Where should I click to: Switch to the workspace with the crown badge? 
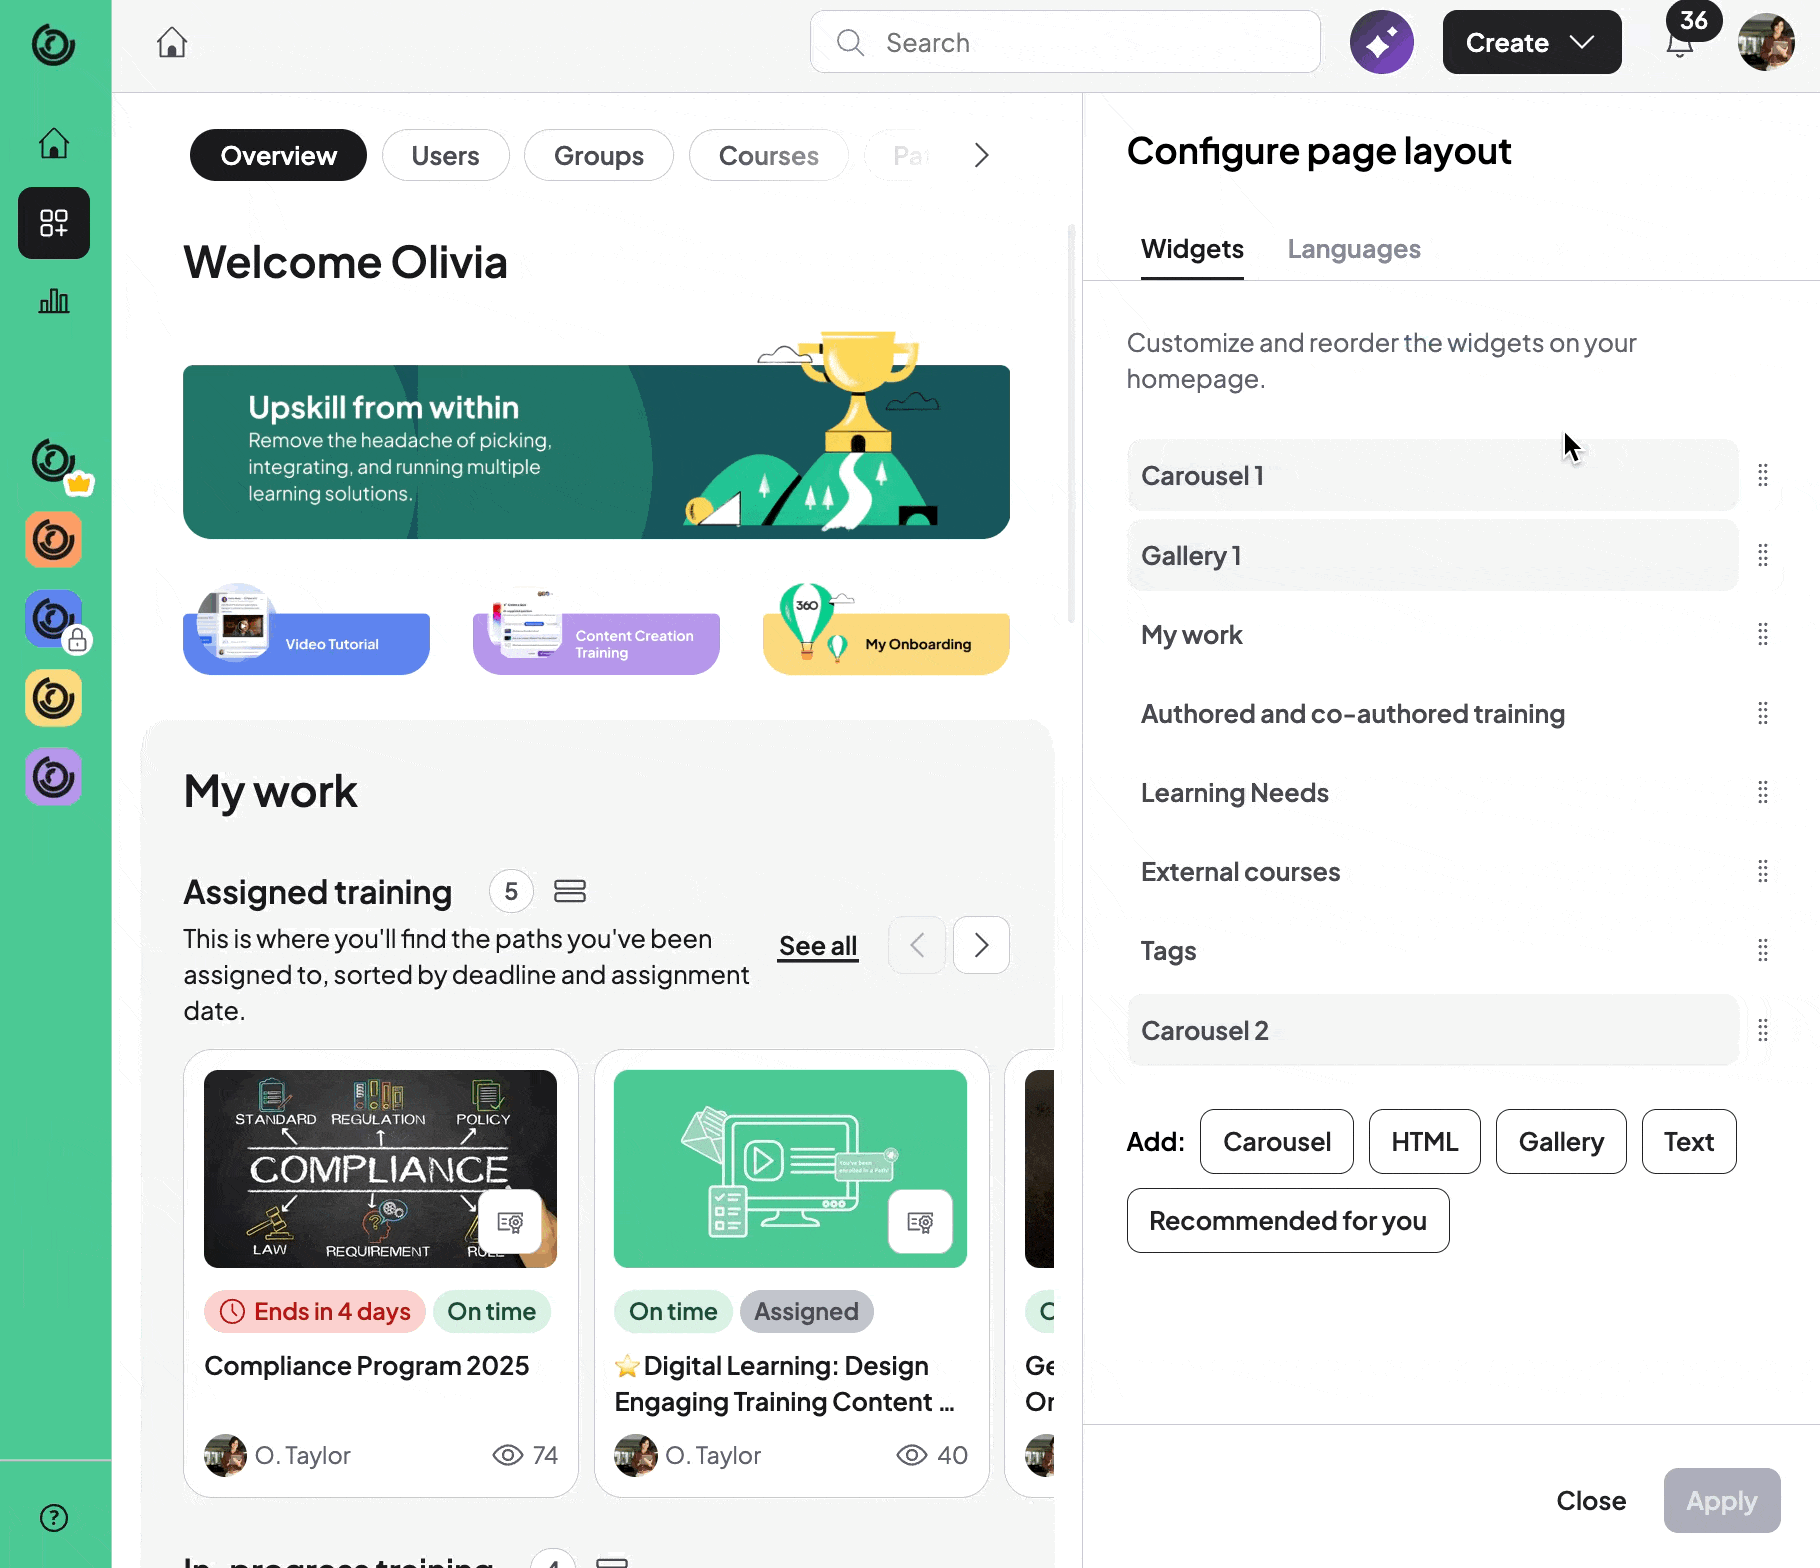(54, 462)
